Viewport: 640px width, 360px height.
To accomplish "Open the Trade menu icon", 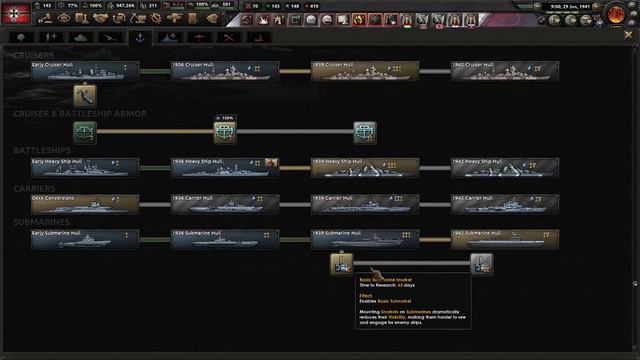I will pyautogui.click(x=119, y=18).
